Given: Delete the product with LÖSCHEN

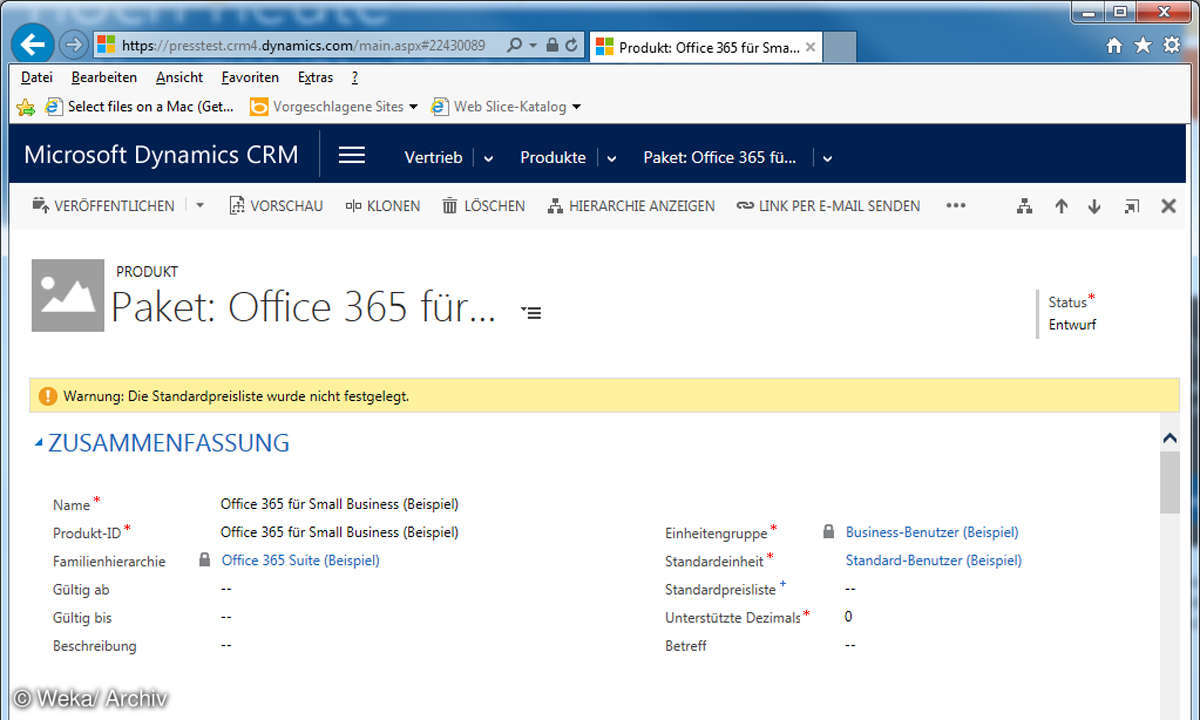Looking at the screenshot, I should point(483,206).
